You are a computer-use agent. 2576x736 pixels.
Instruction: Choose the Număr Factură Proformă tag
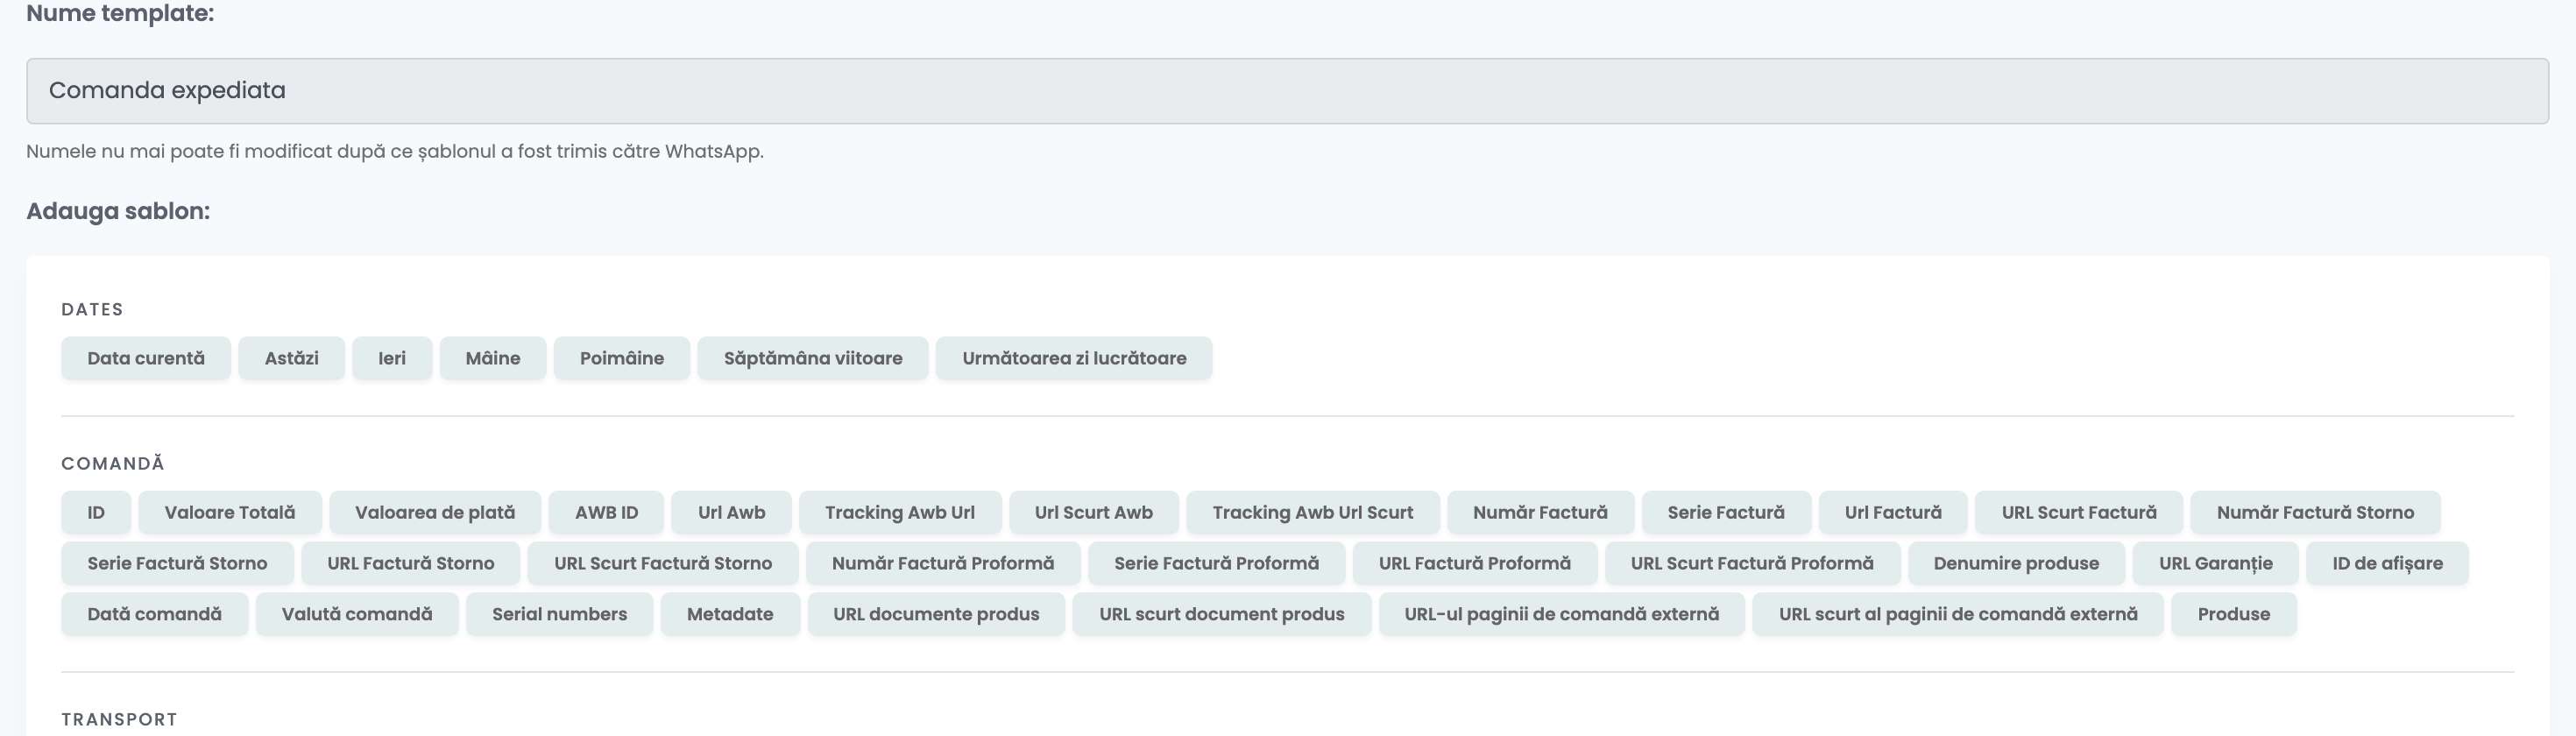point(943,563)
